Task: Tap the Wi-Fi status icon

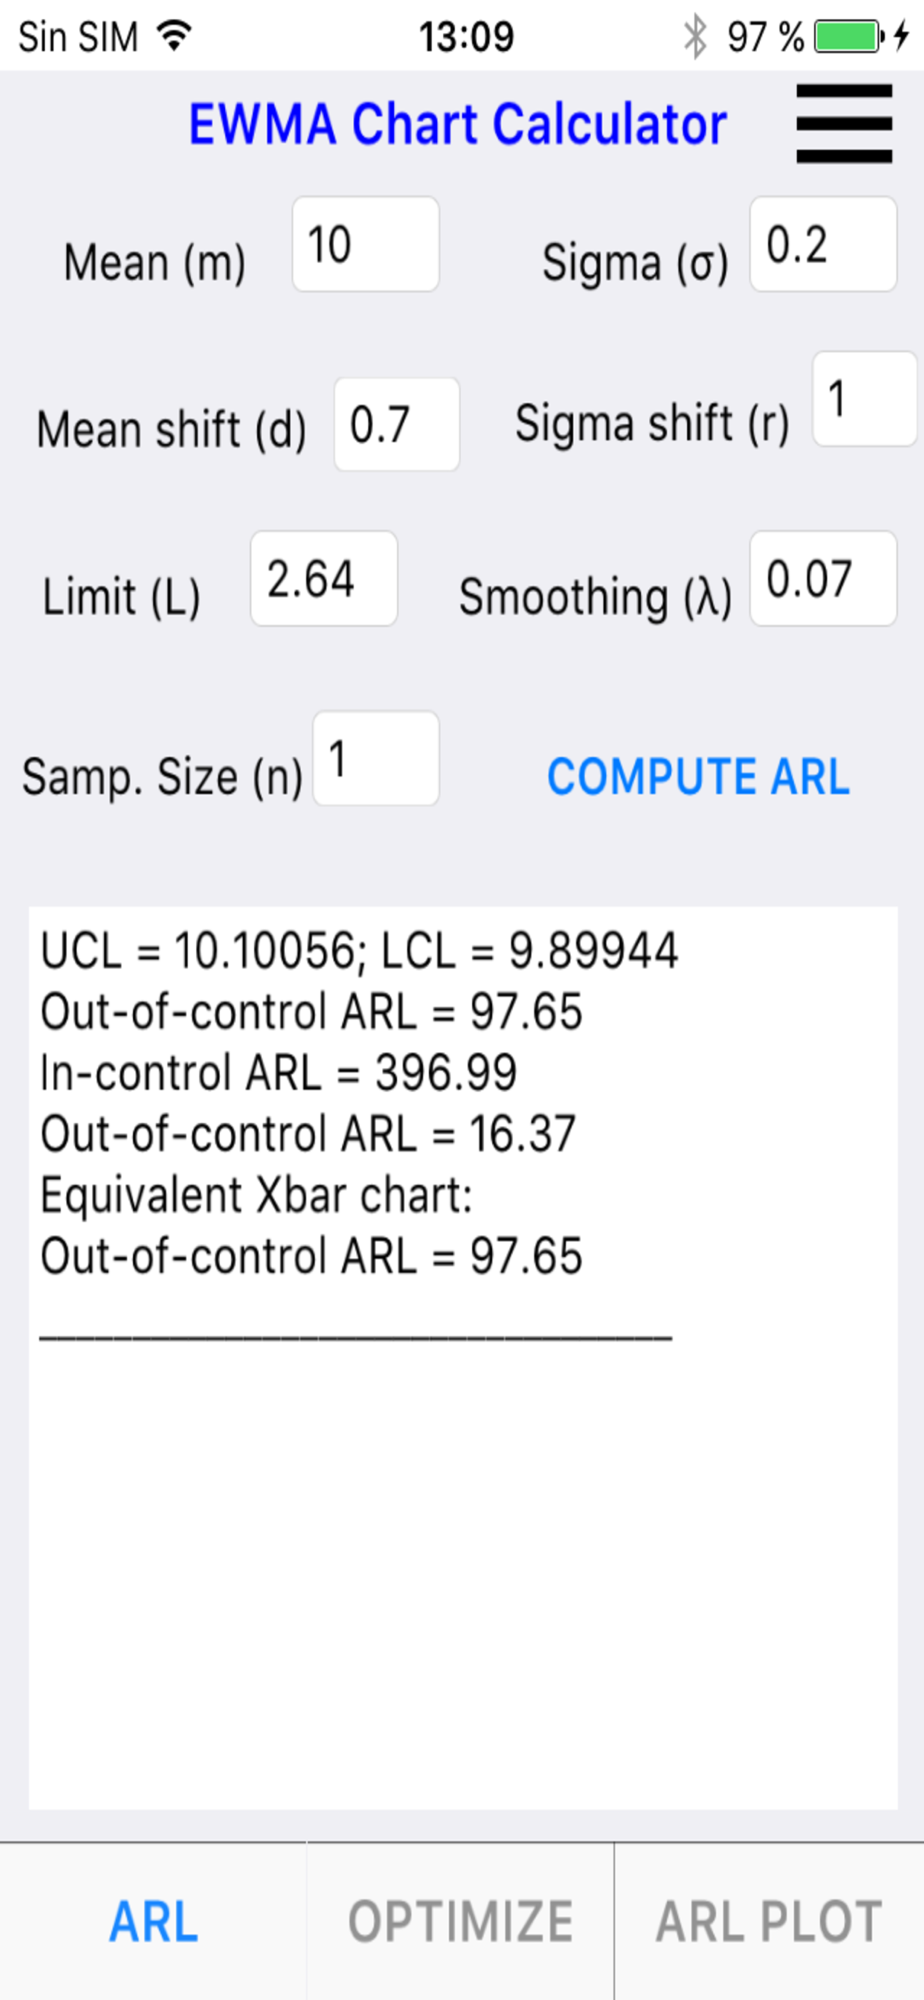Action: (x=175, y=36)
